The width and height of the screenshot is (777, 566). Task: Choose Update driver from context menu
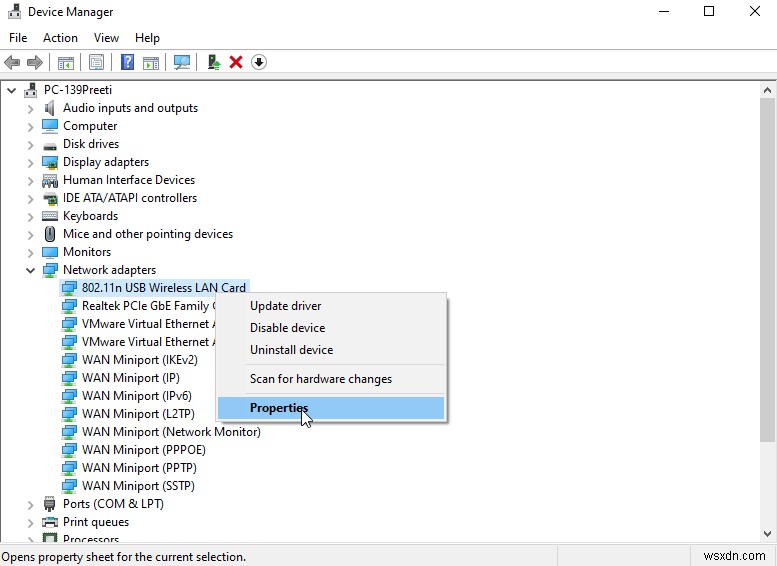tap(331, 306)
